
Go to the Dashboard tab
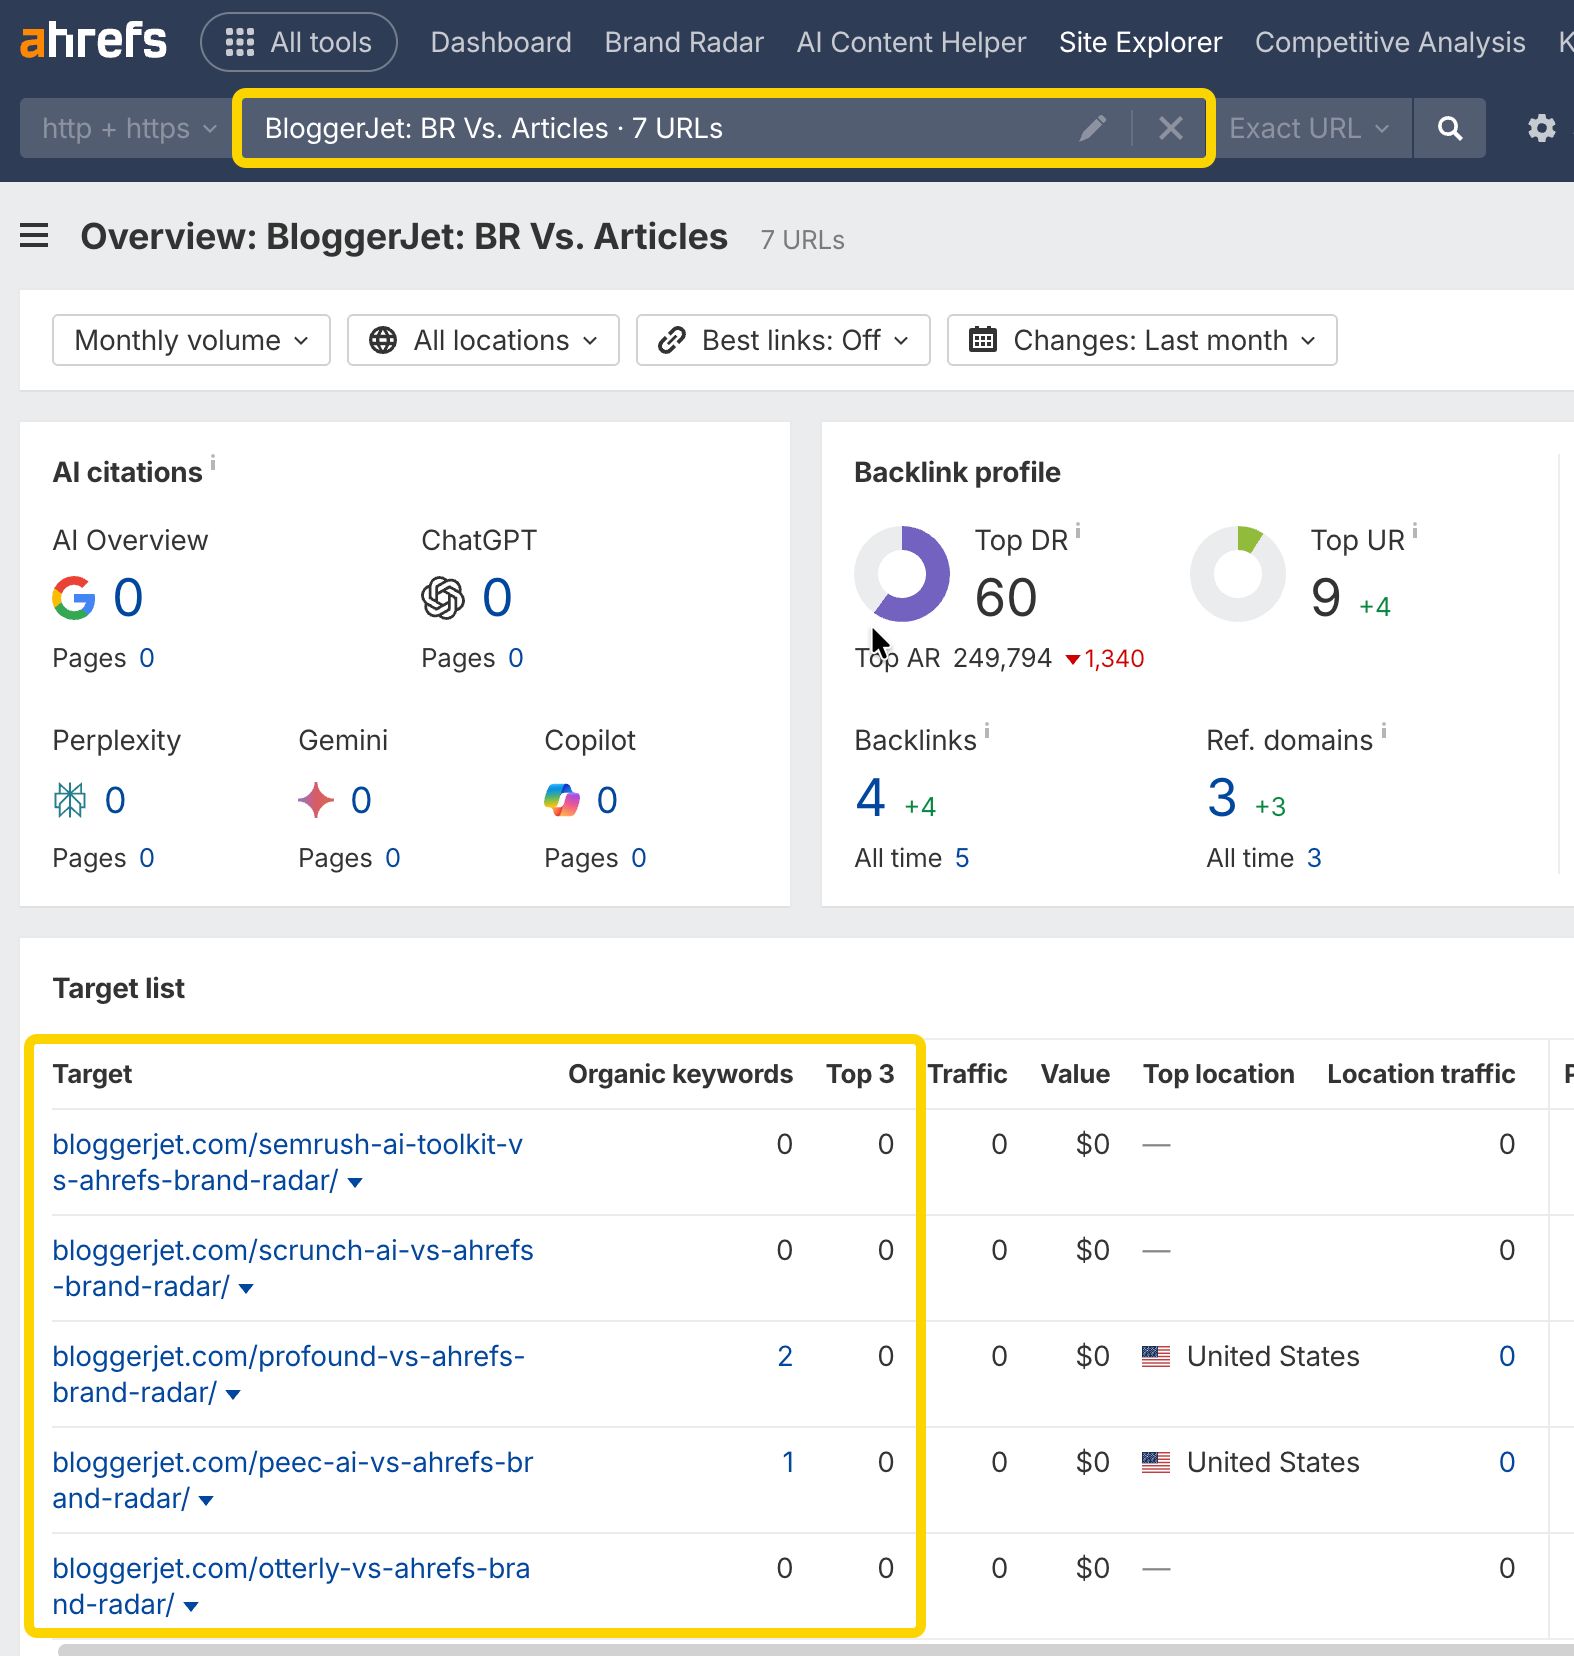point(501,42)
